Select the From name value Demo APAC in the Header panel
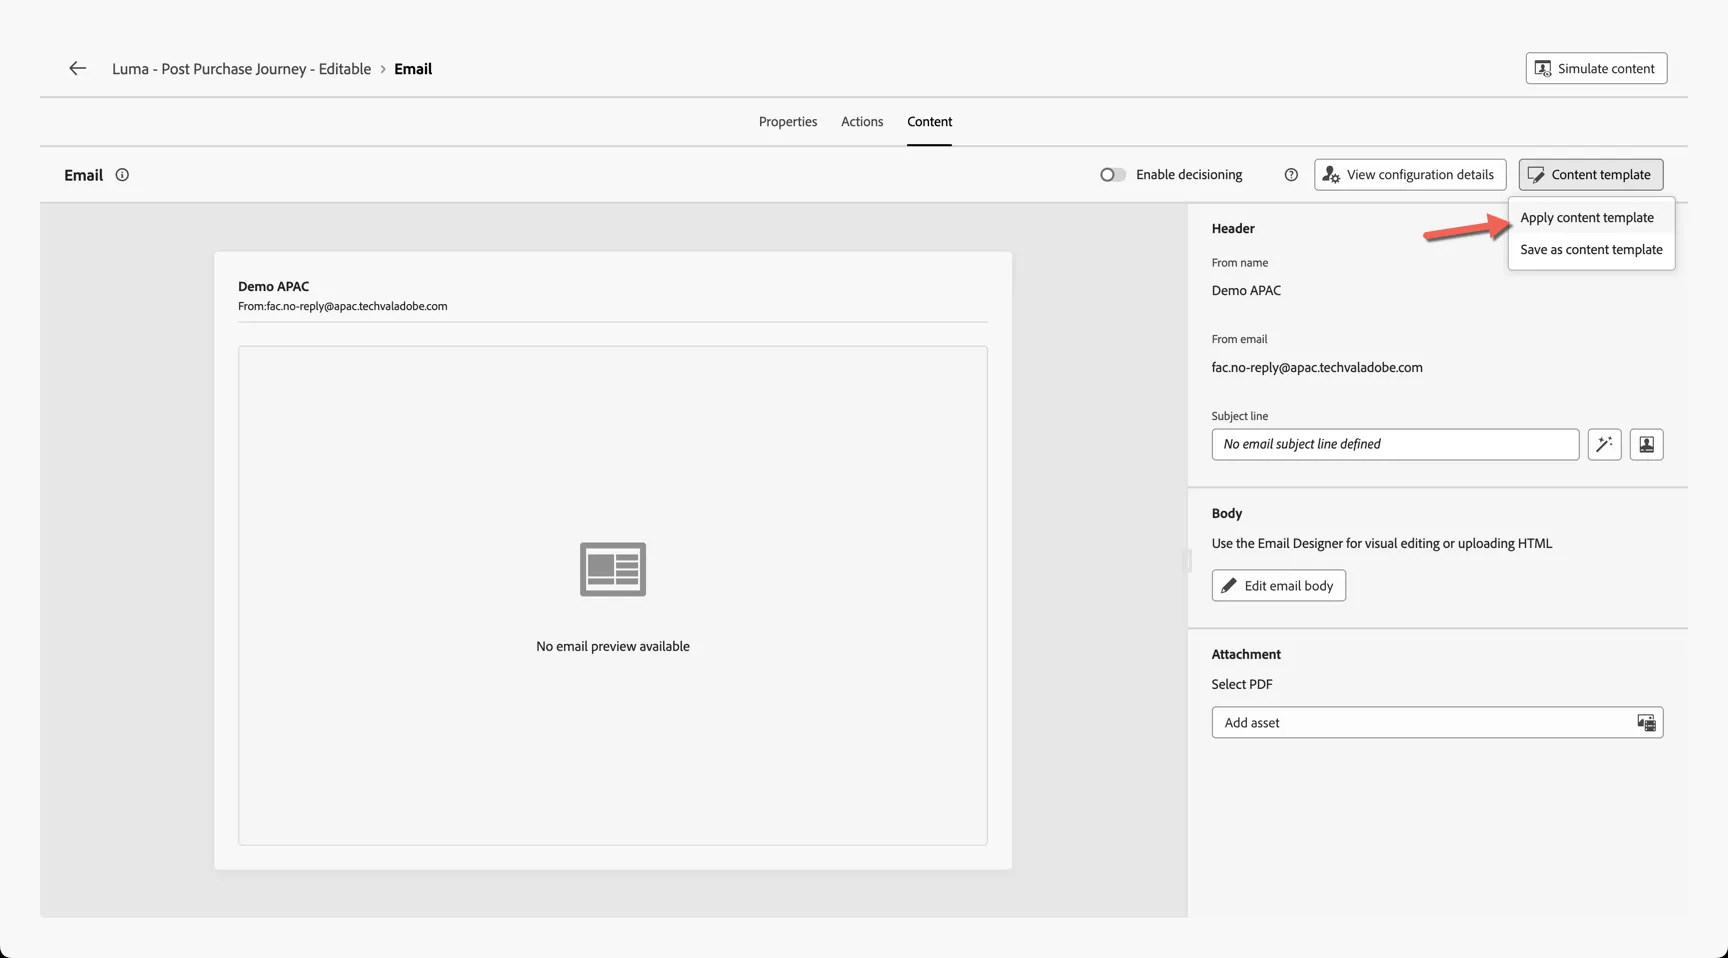This screenshot has width=1728, height=958. (x=1246, y=290)
